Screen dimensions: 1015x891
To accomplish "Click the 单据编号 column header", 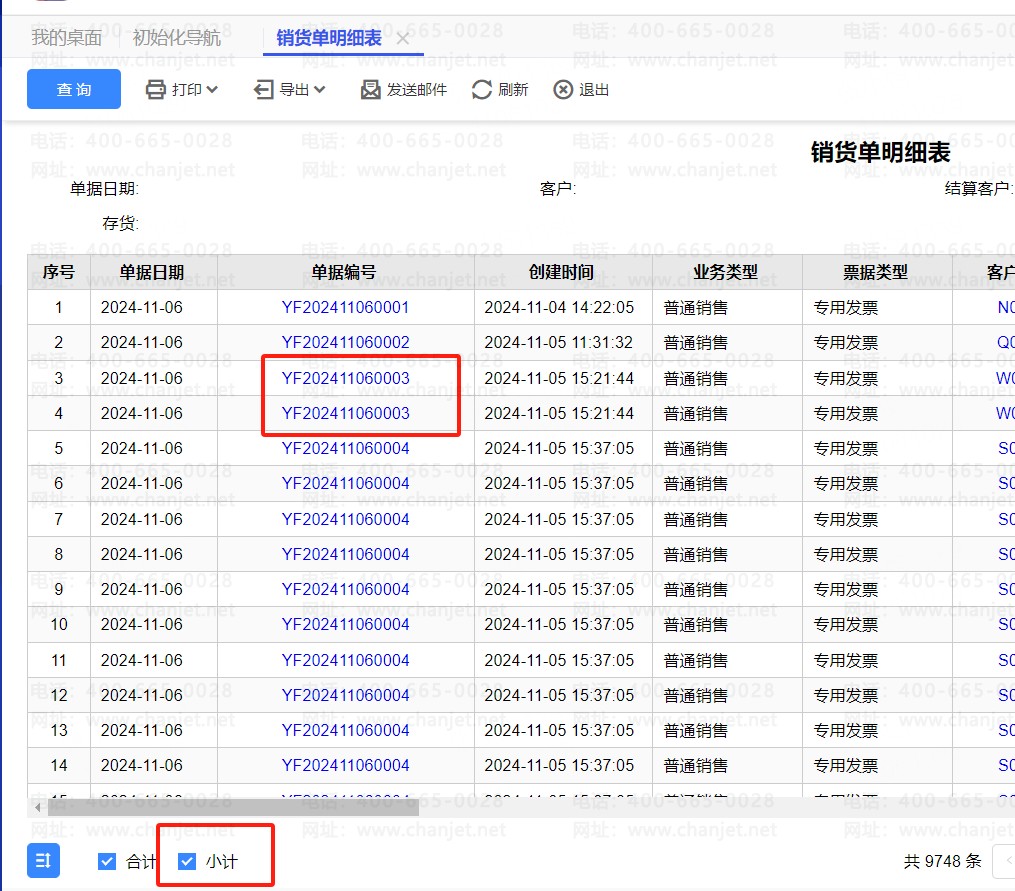I will tap(346, 272).
